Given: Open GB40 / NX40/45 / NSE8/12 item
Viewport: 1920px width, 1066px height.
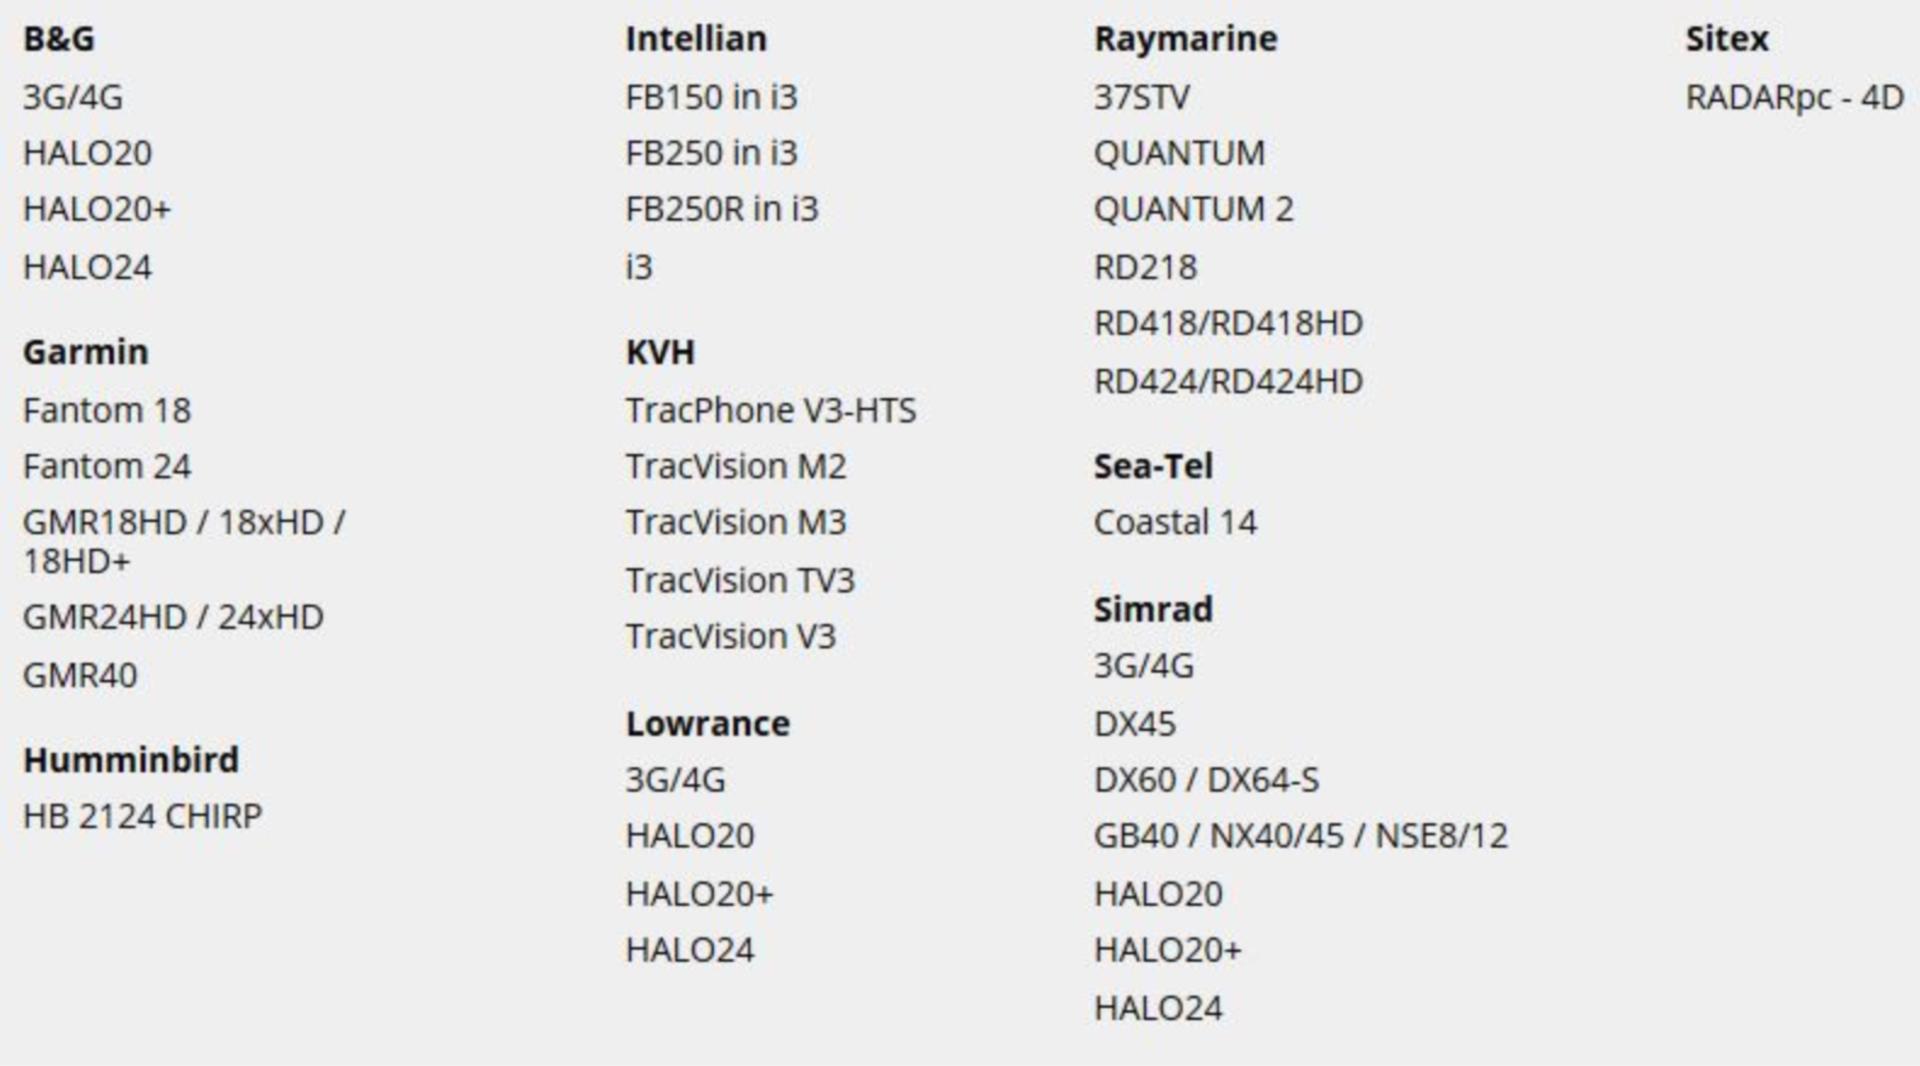Looking at the screenshot, I should pos(1300,836).
